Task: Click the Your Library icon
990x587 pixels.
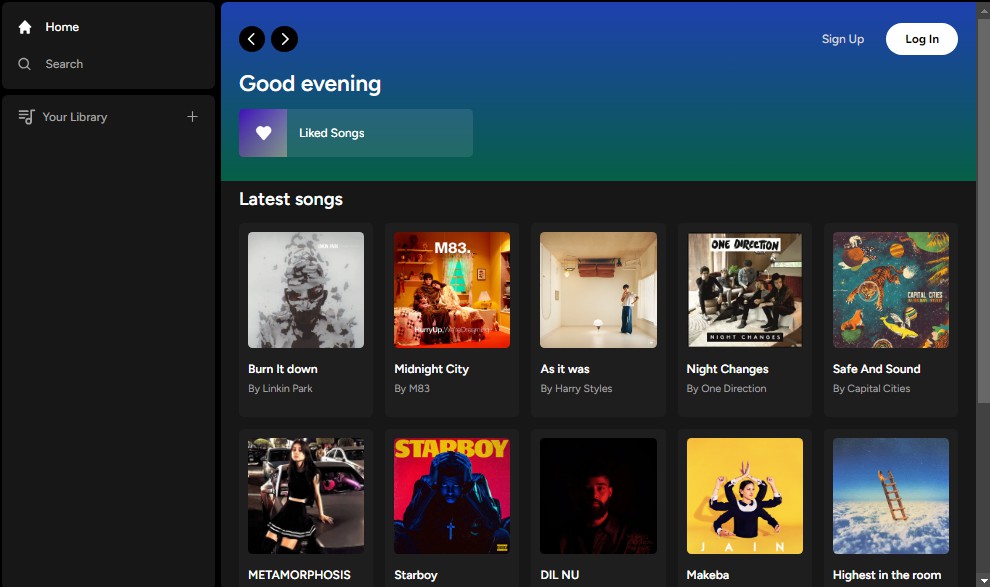Action: point(26,117)
